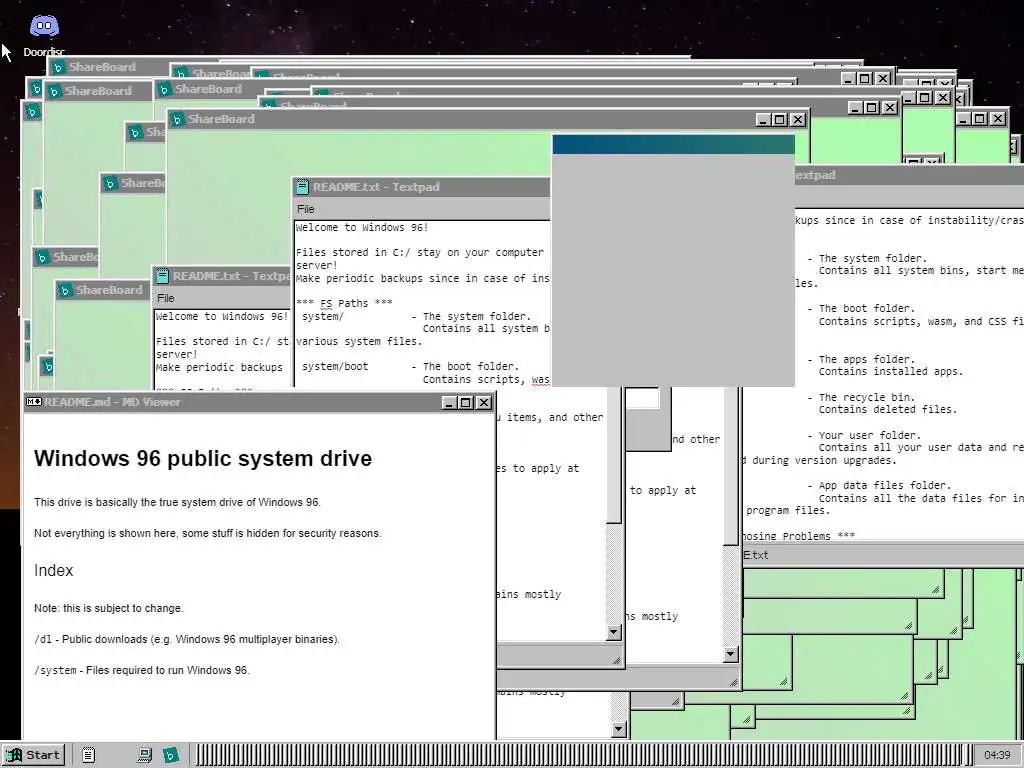Click '/system - Files required to run' line
This screenshot has height=768, width=1024.
pos(142,670)
